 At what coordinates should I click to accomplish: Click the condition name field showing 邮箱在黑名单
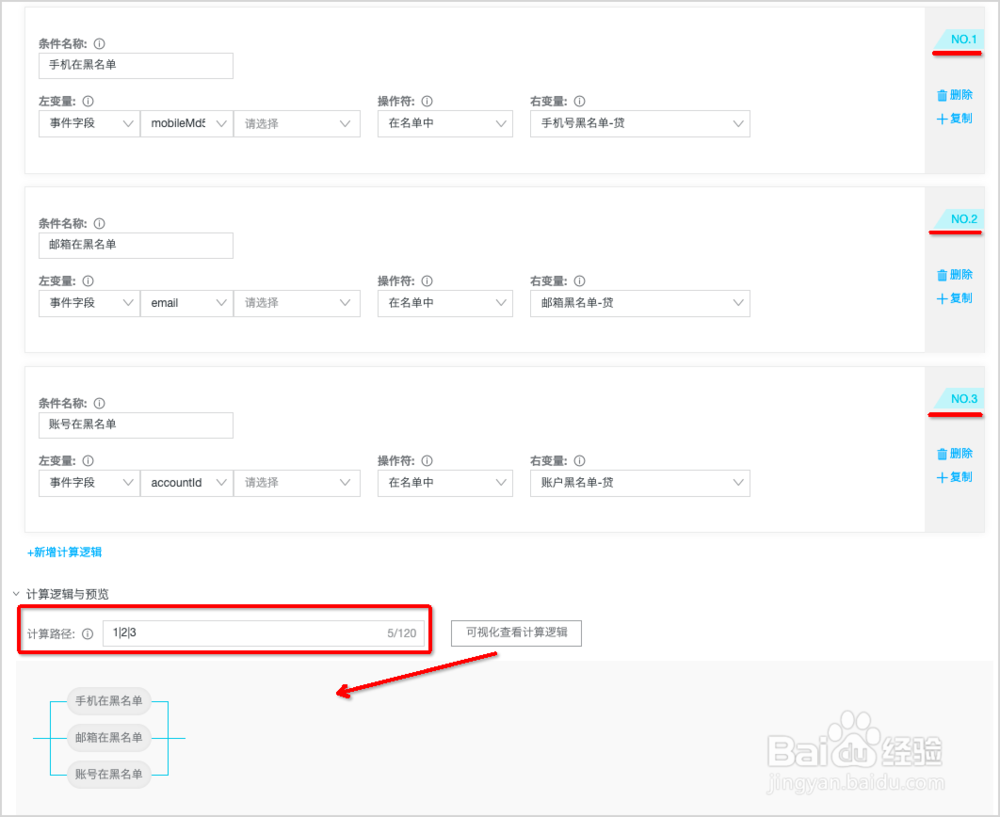pos(135,245)
